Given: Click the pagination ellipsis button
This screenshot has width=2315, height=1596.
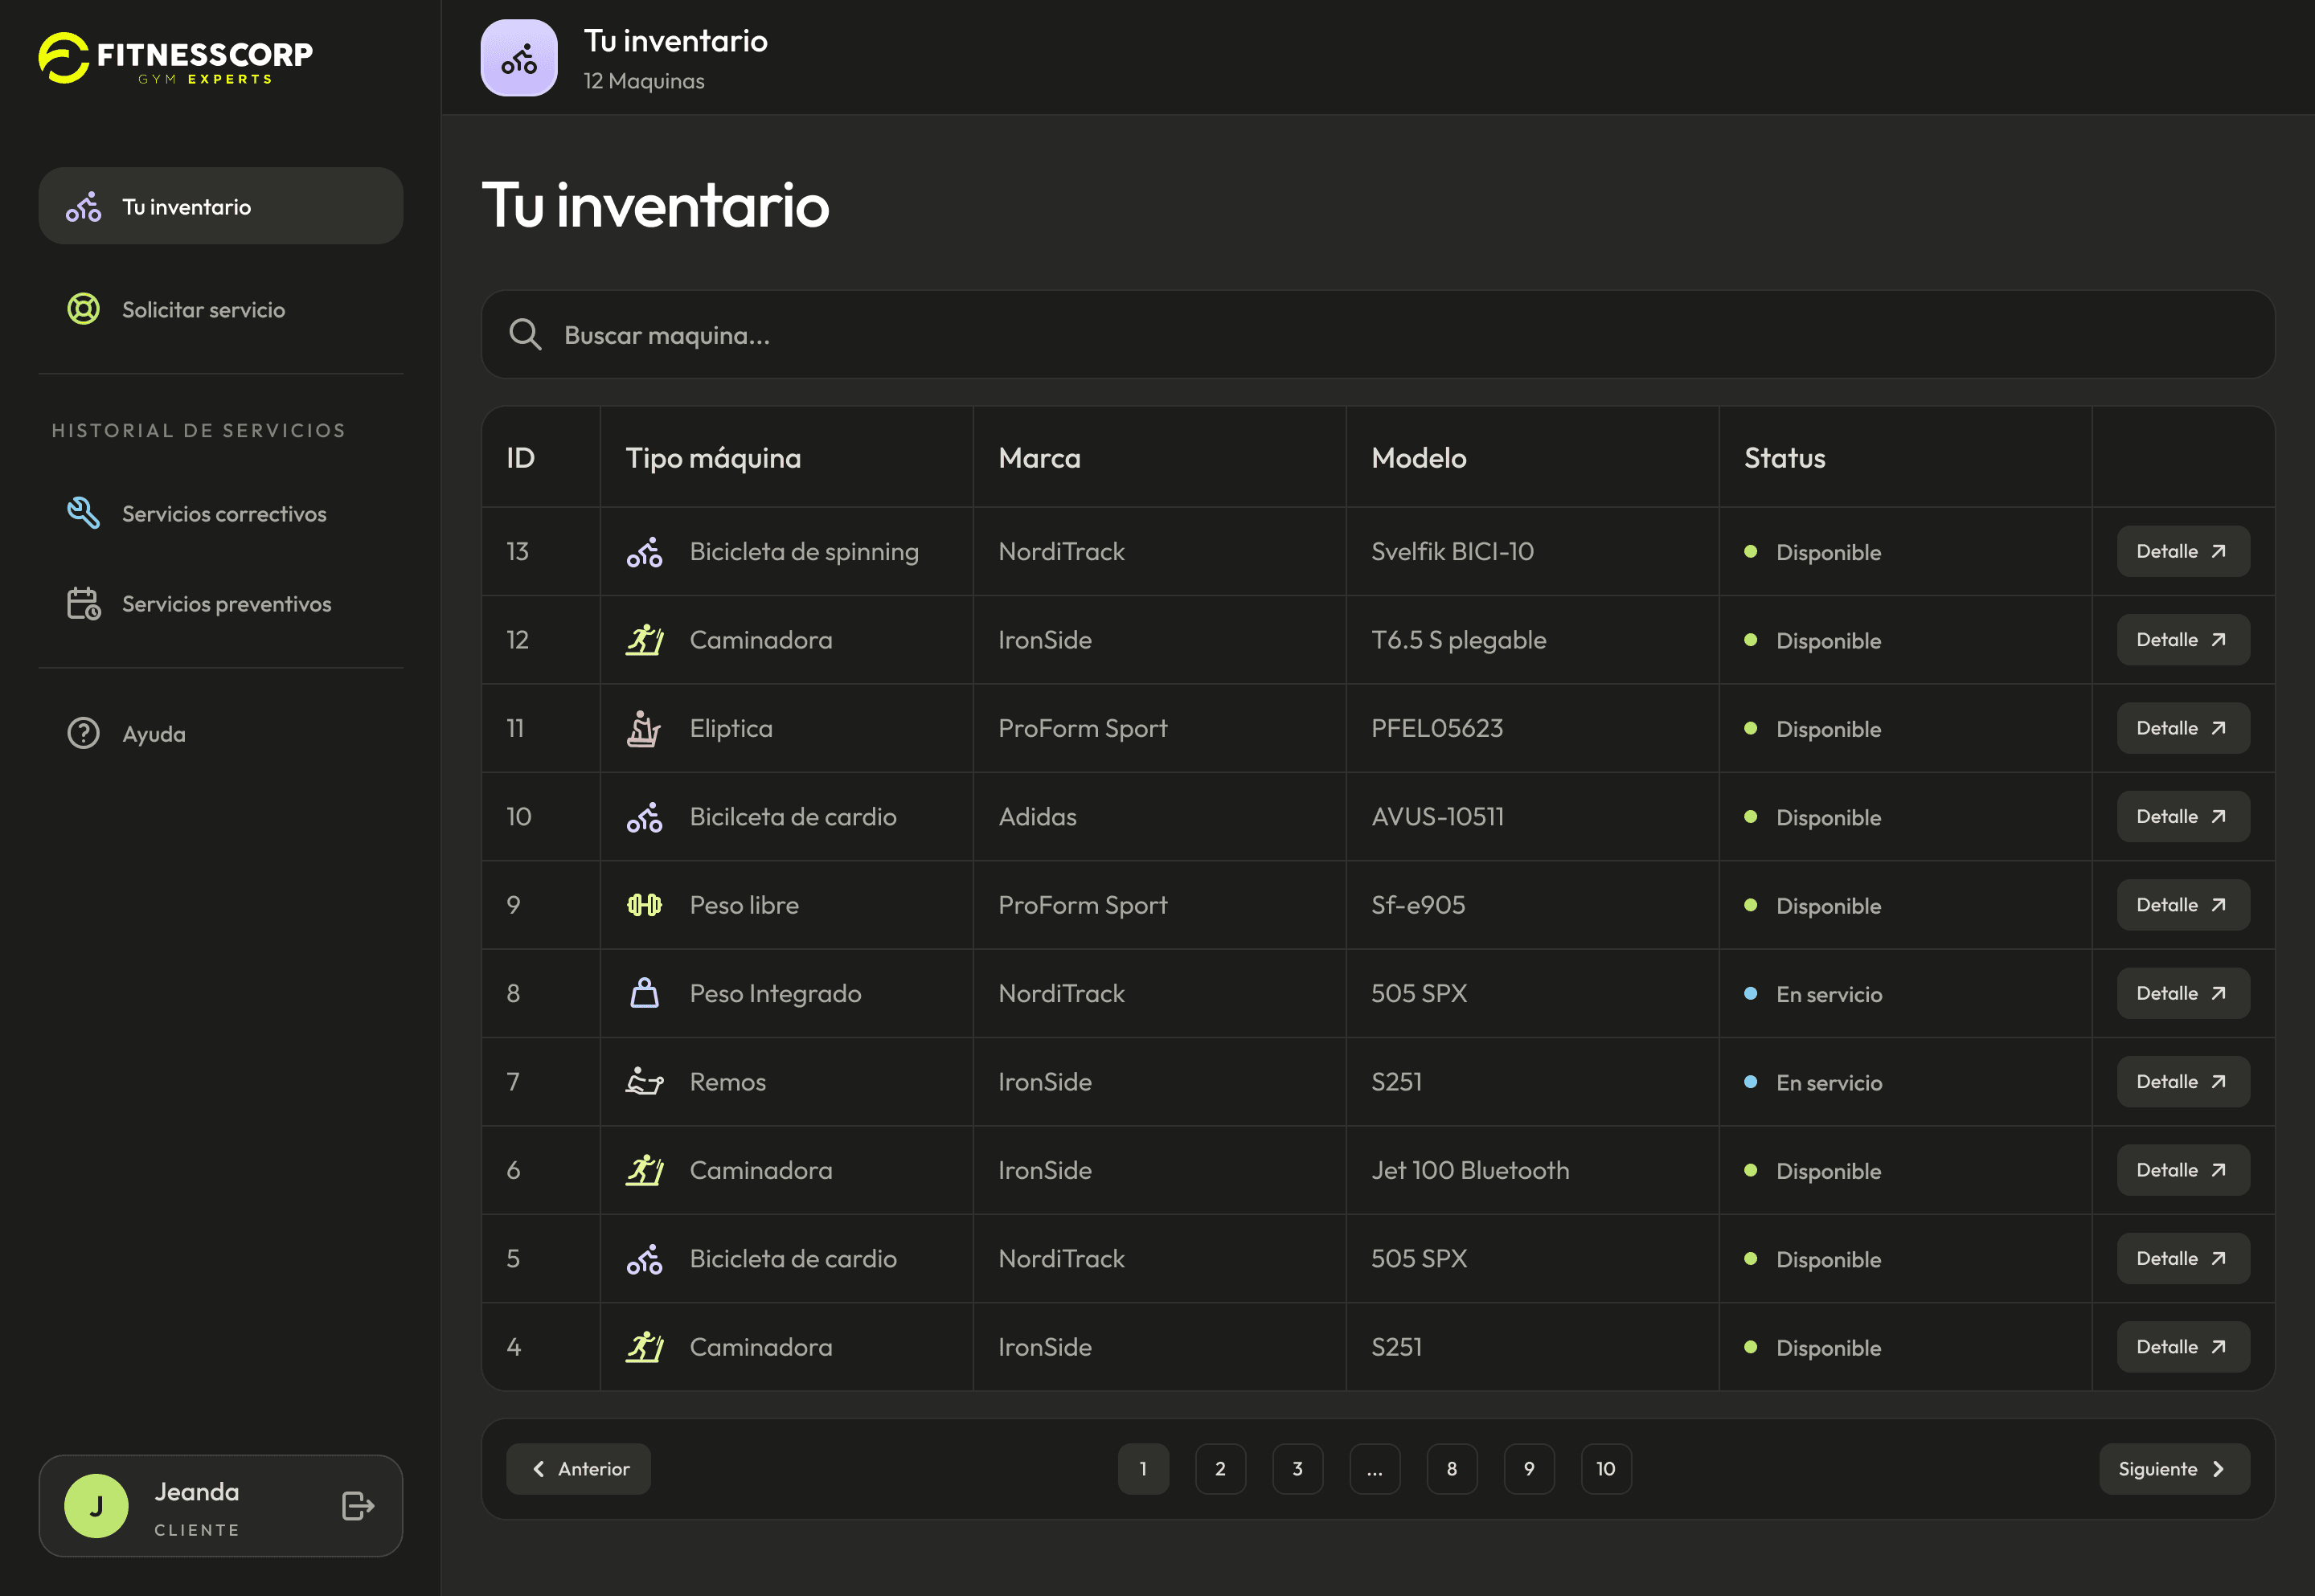Looking at the screenshot, I should point(1375,1469).
